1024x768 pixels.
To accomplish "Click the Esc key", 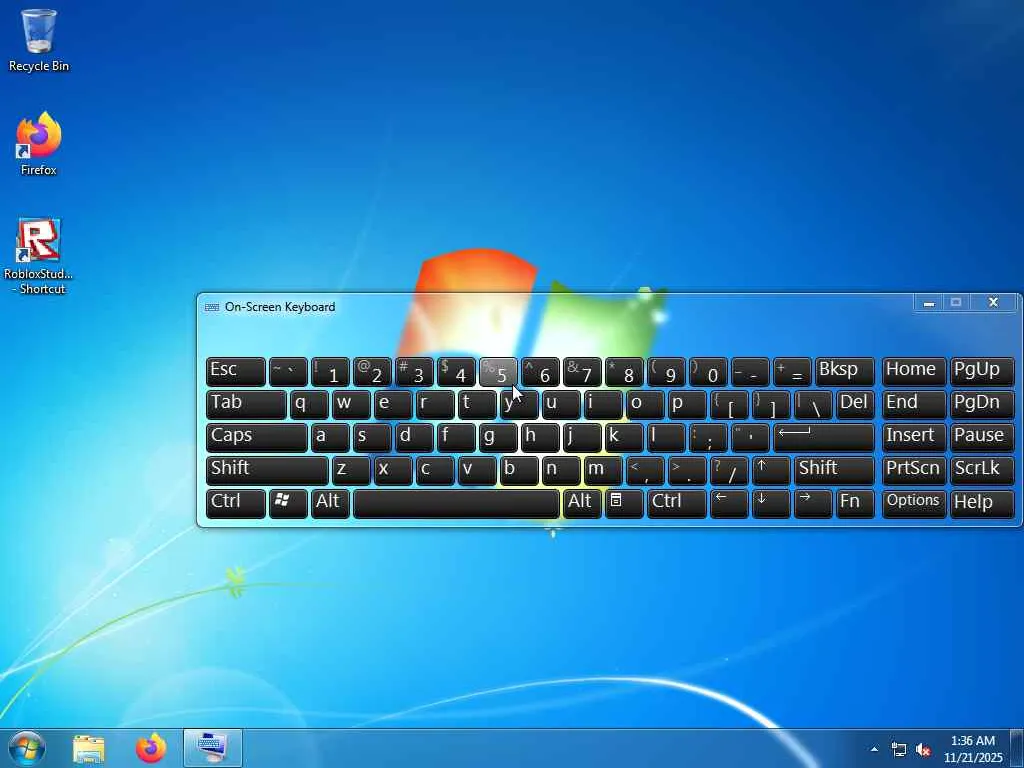I will point(236,371).
